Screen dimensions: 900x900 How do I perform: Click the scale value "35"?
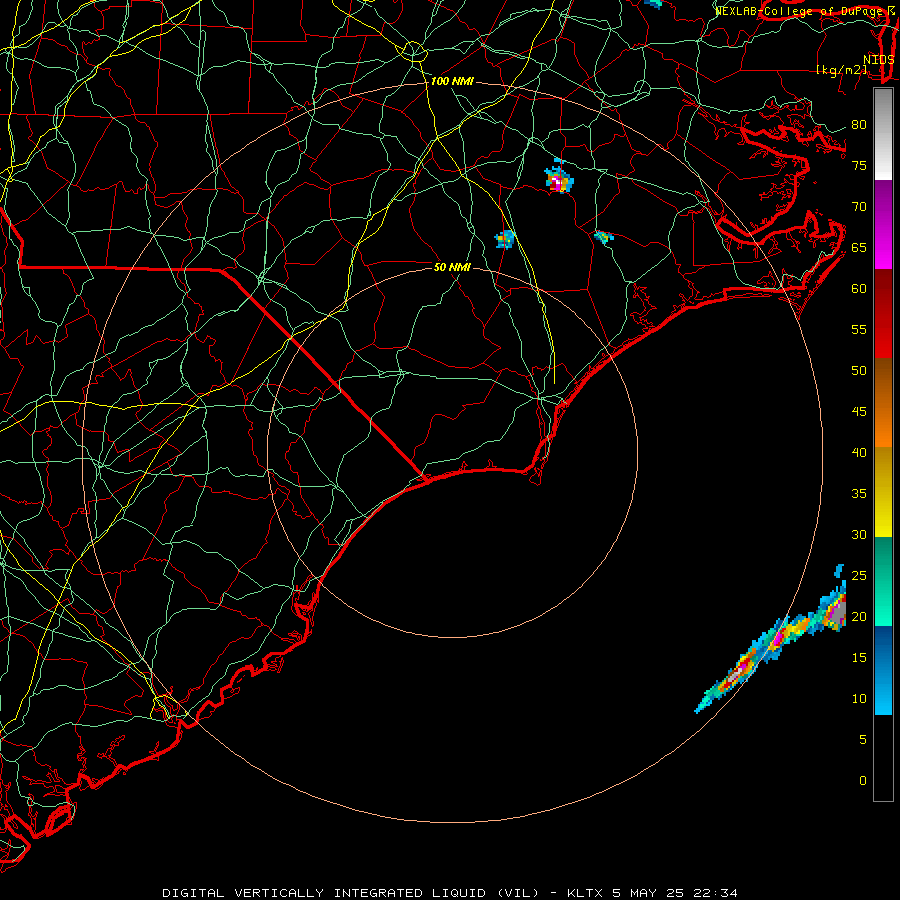[x=859, y=494]
